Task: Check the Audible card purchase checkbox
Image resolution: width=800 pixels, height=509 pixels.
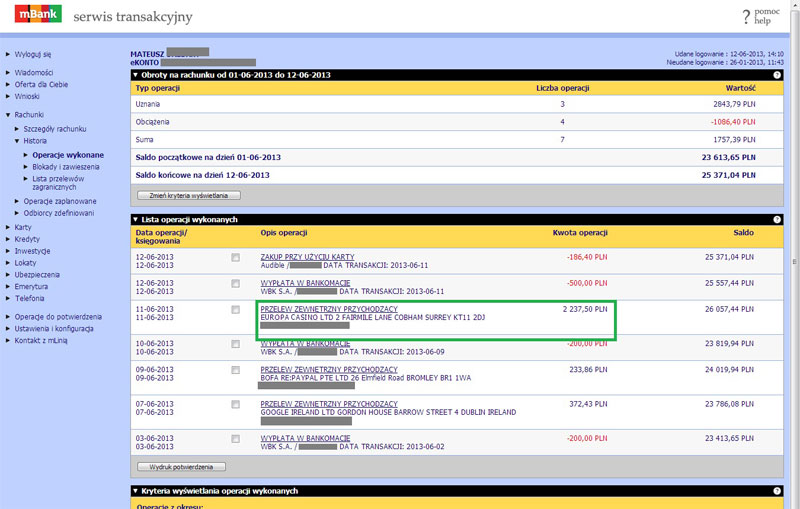Action: coord(235,258)
